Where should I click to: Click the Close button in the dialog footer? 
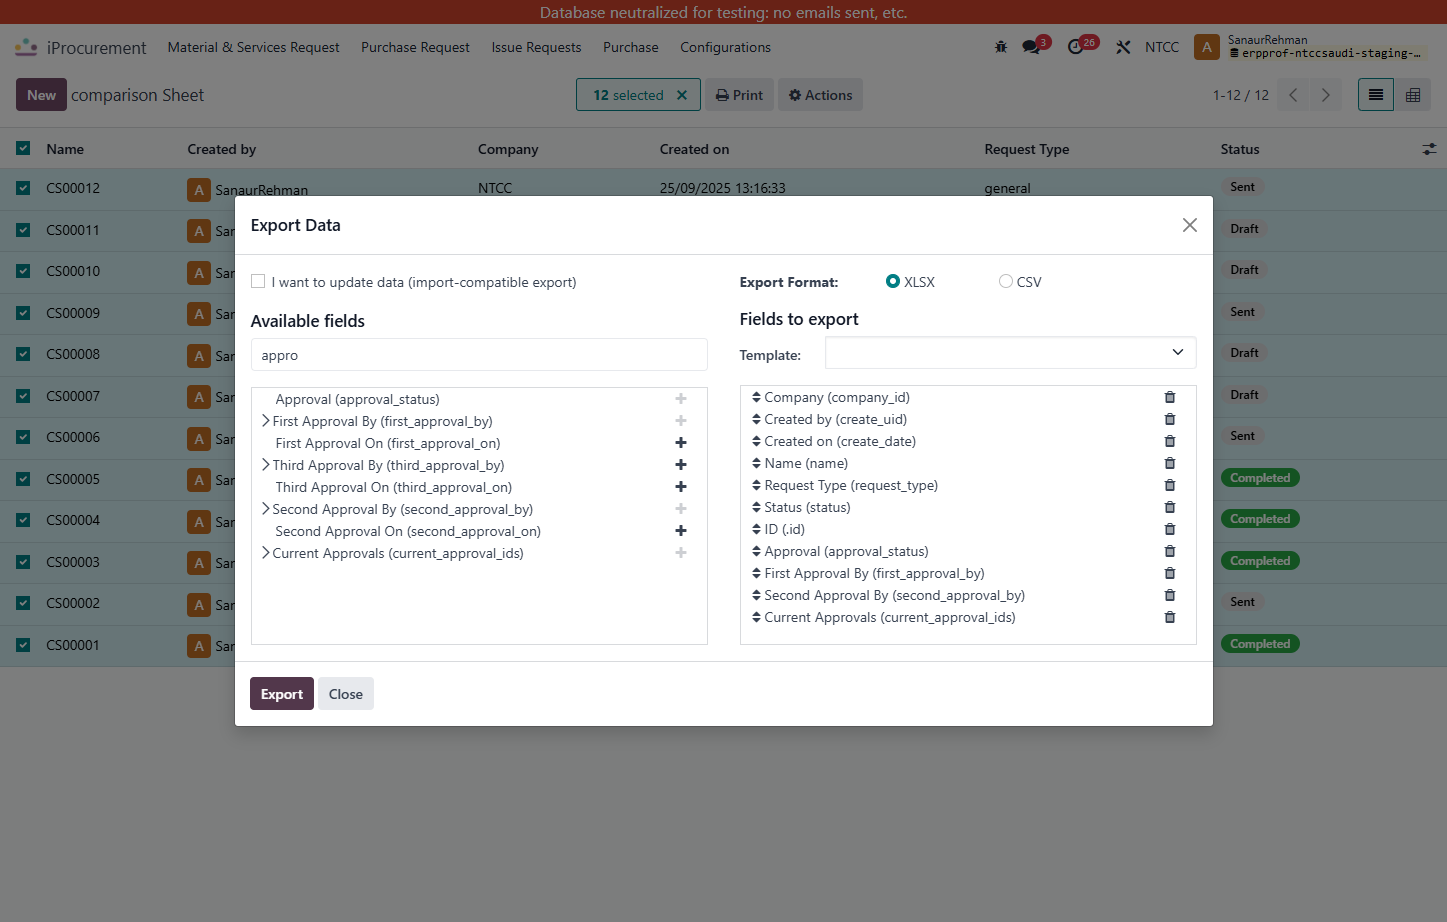click(346, 694)
